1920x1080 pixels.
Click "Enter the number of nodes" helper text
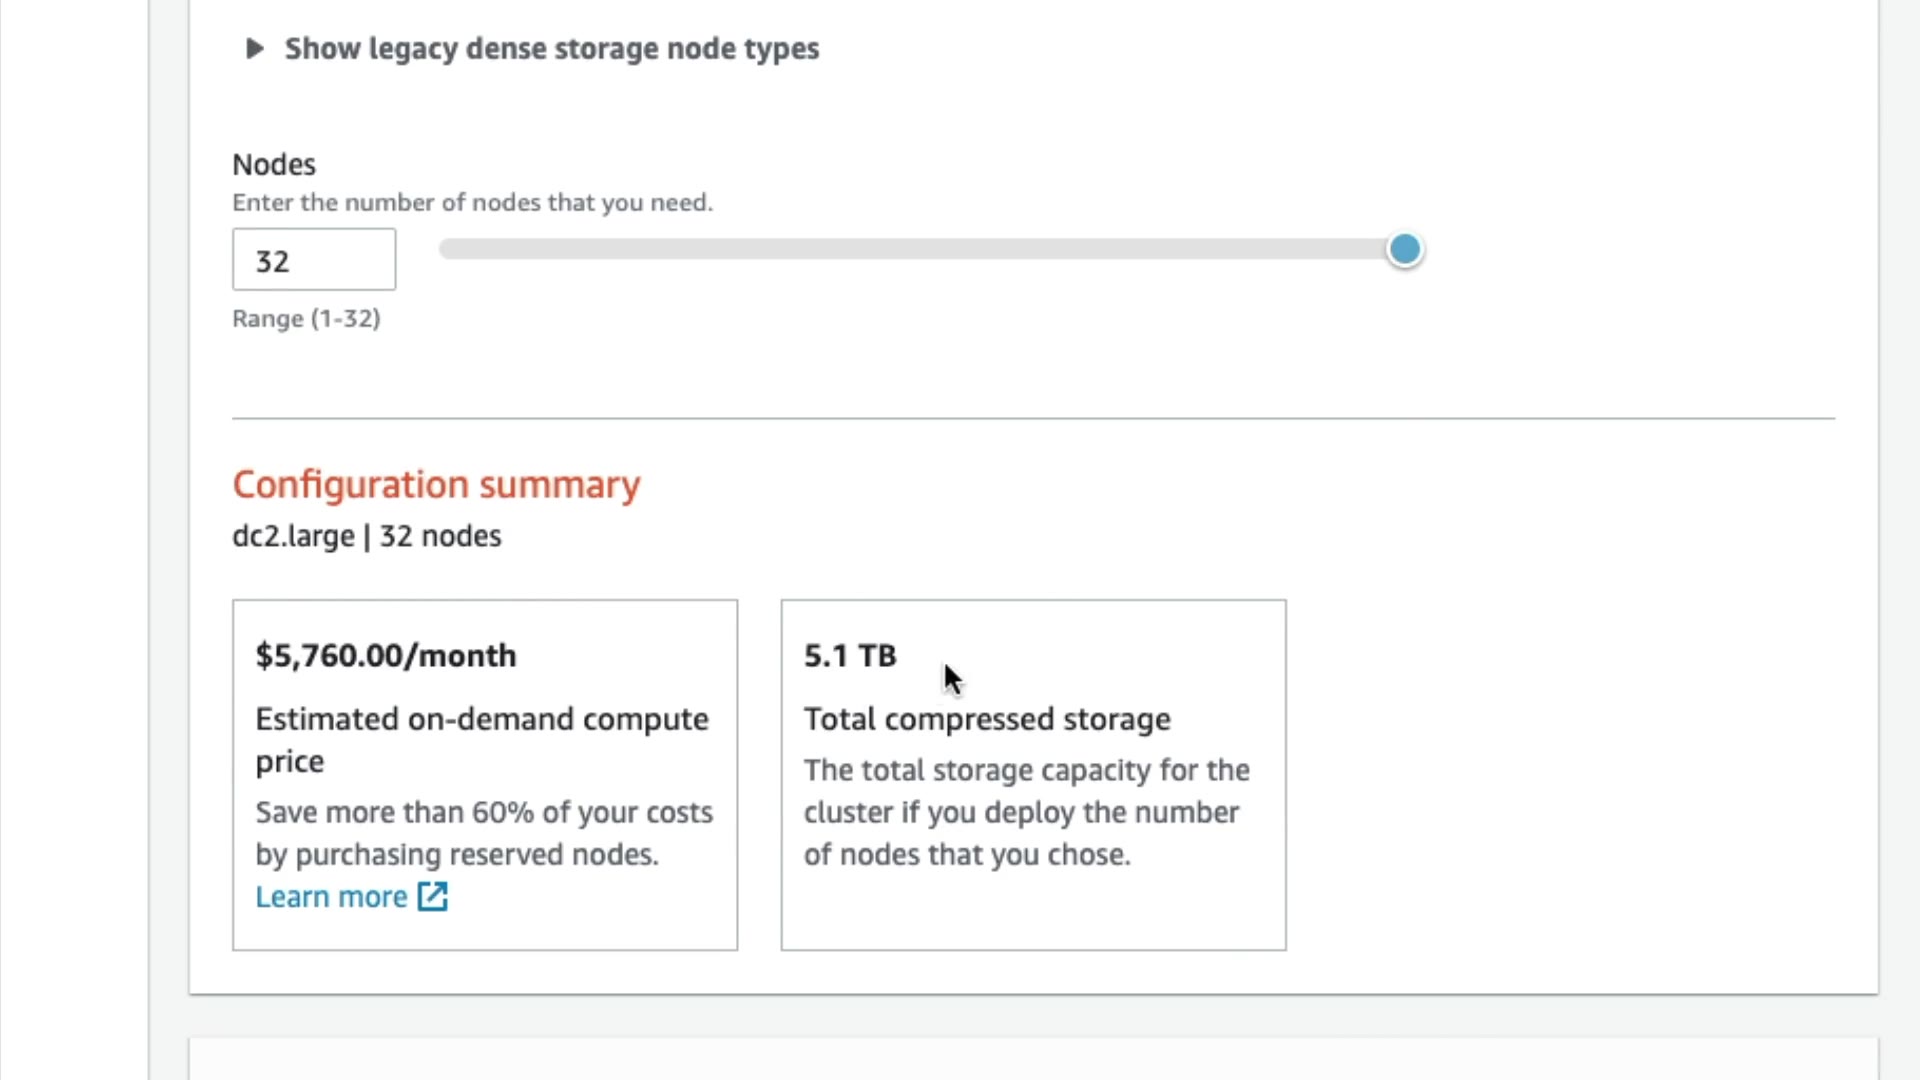click(472, 202)
